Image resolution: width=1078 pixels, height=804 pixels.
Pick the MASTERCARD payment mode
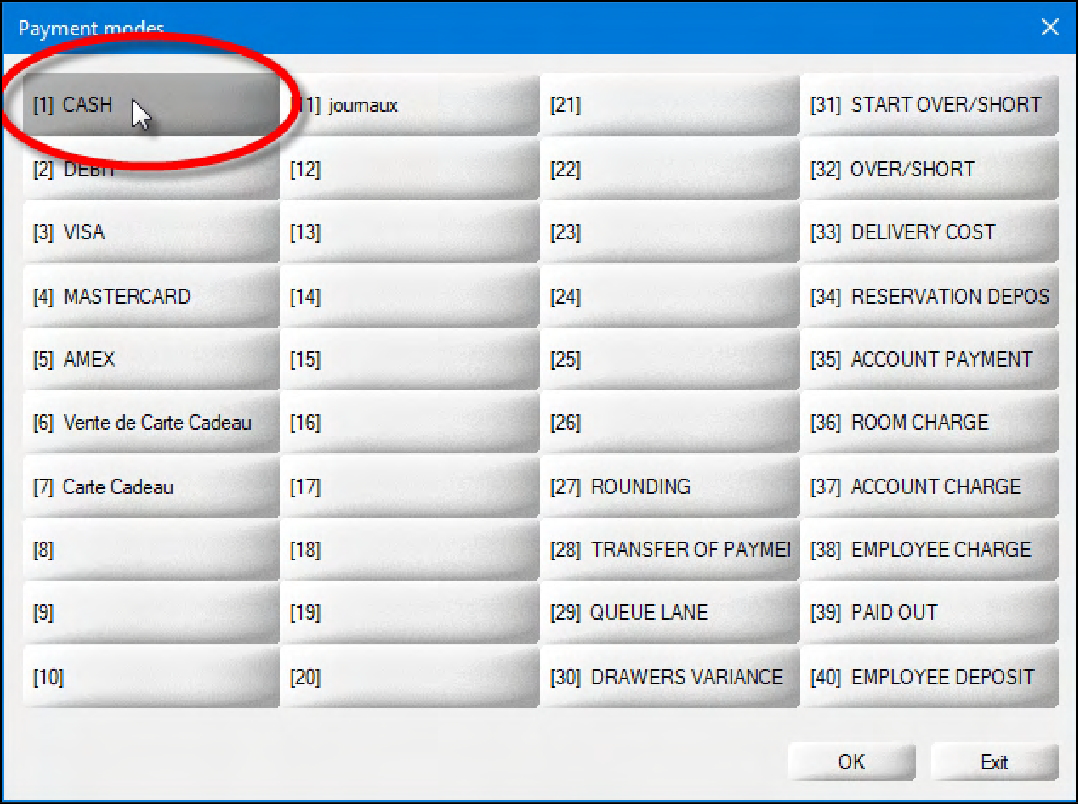[x=150, y=297]
